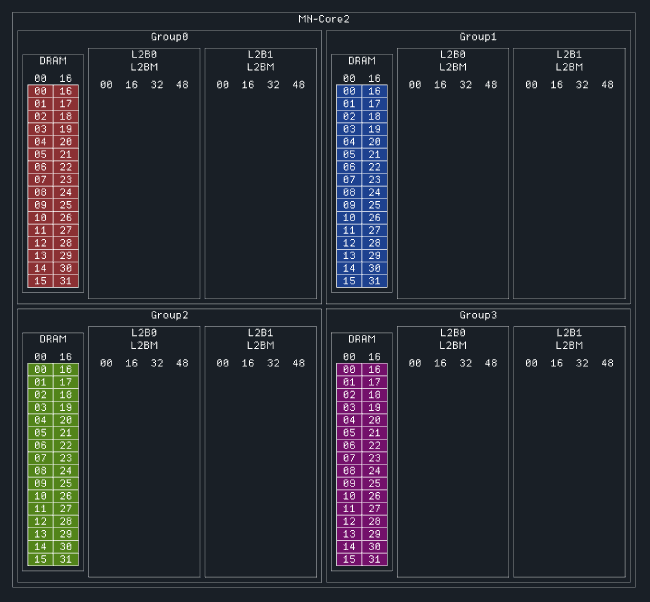Select the L2B0 label in Group0
This screenshot has width=650, height=602.
(144, 55)
